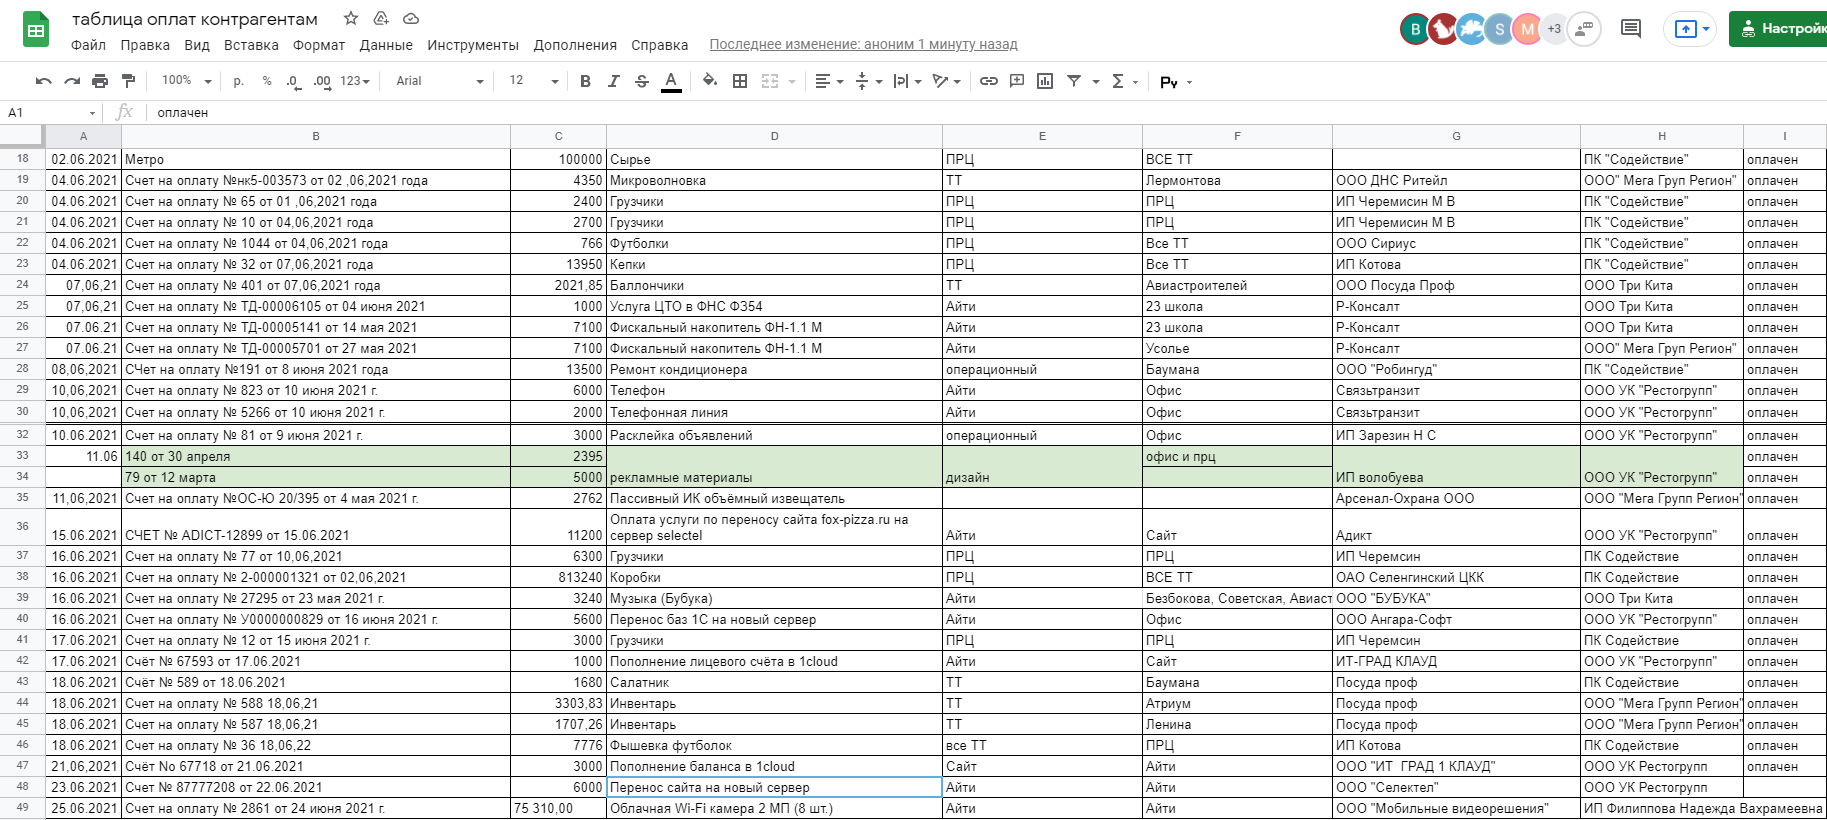Click the formula bar showing 'оплачен'
This screenshot has width=1827, height=820.
986,113
